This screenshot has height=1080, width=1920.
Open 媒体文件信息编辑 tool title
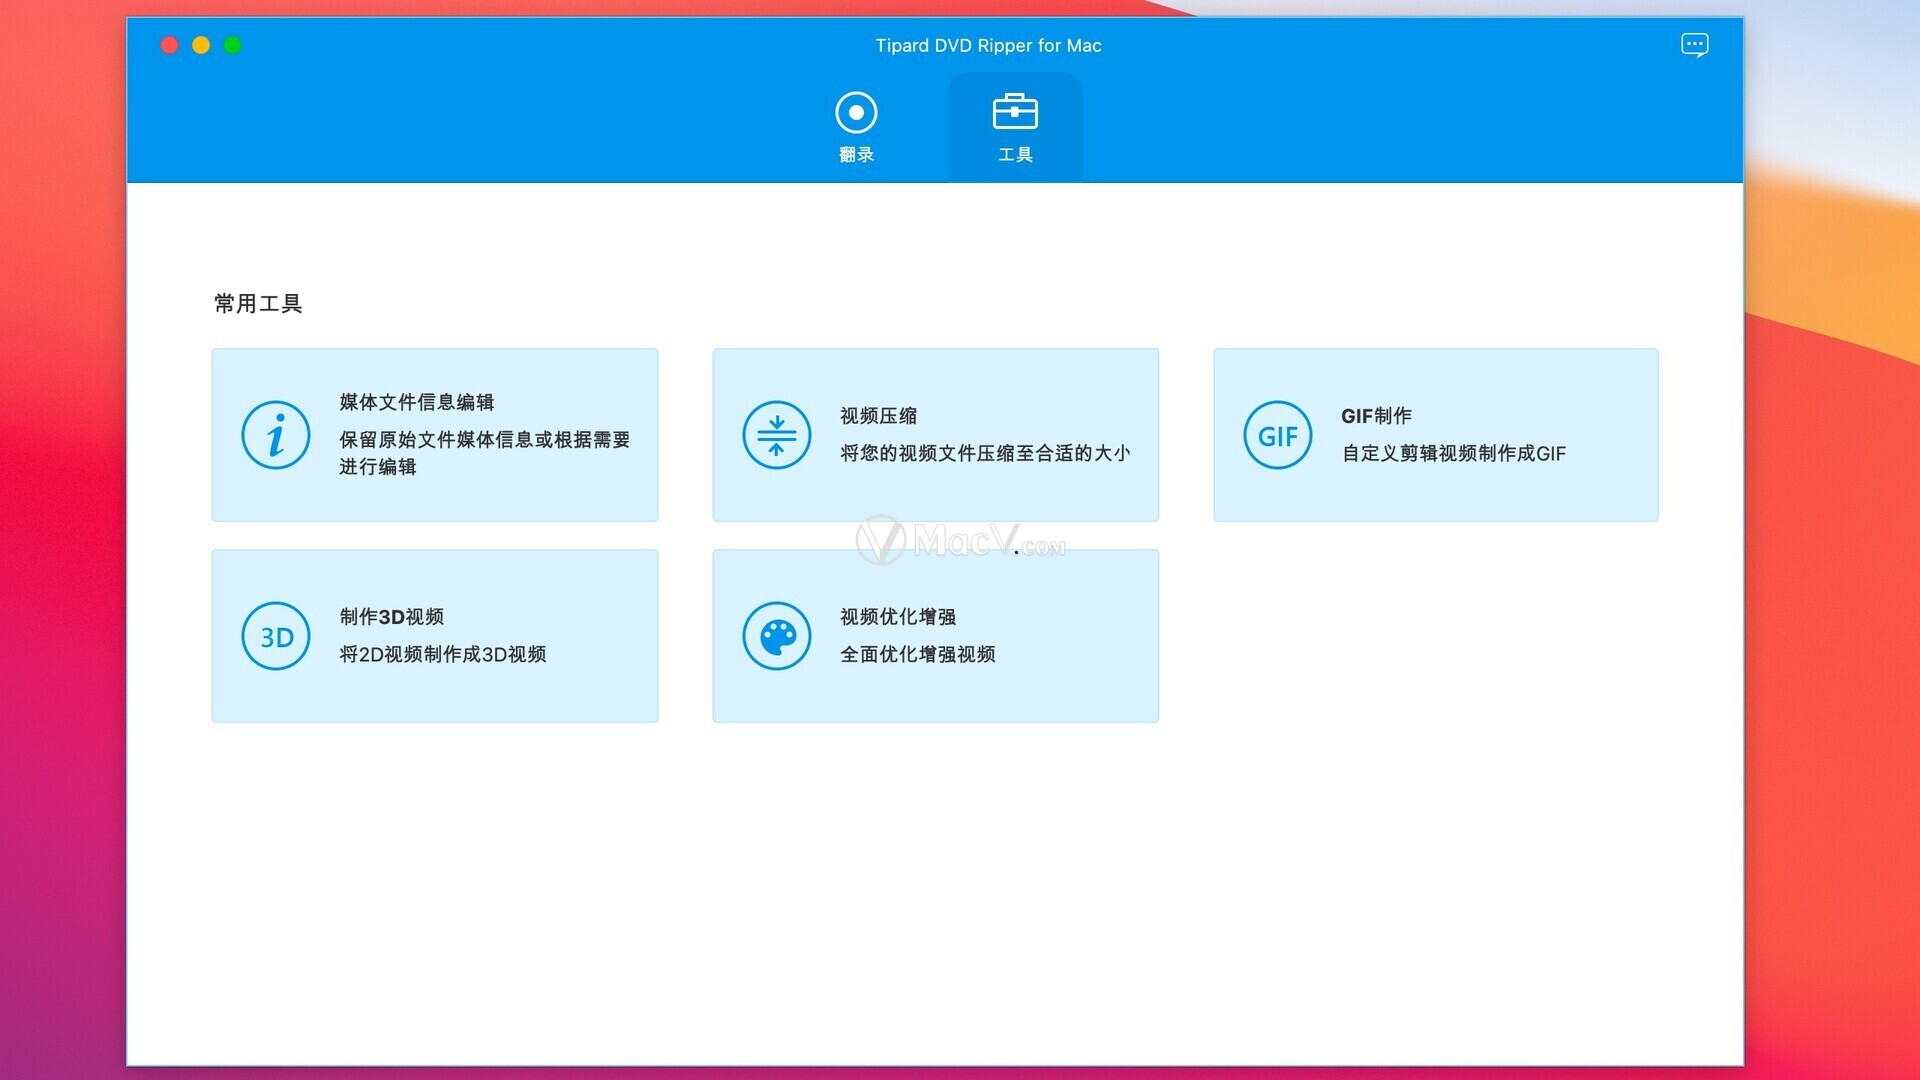(x=417, y=402)
